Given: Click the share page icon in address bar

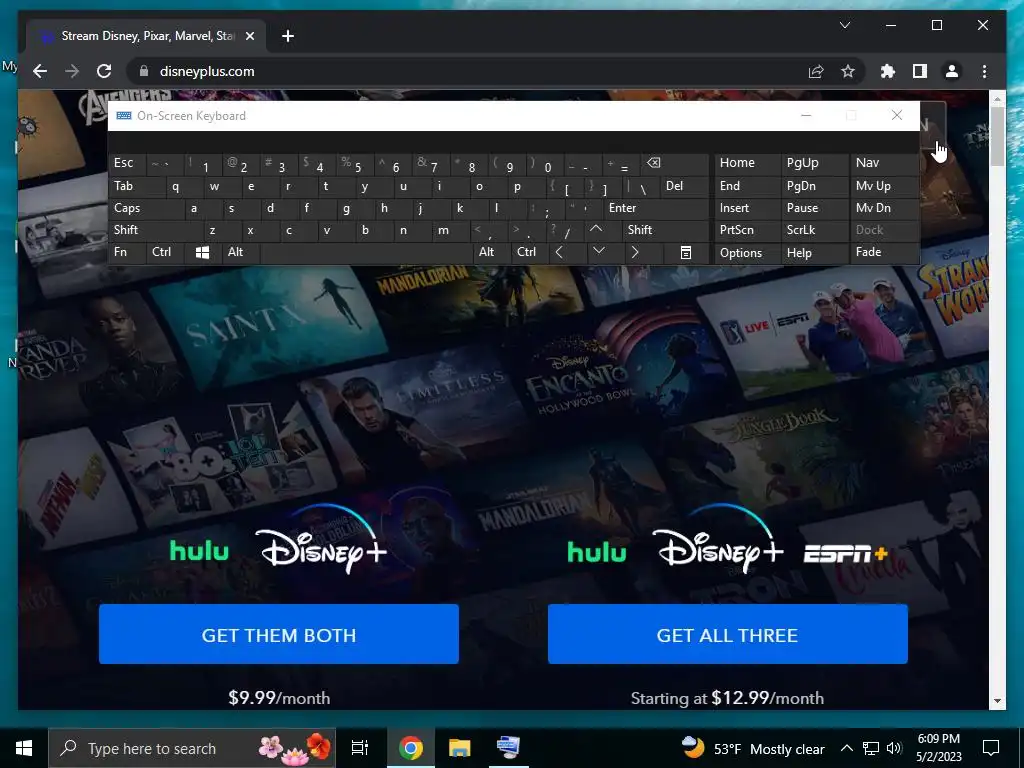Looking at the screenshot, I should (816, 71).
